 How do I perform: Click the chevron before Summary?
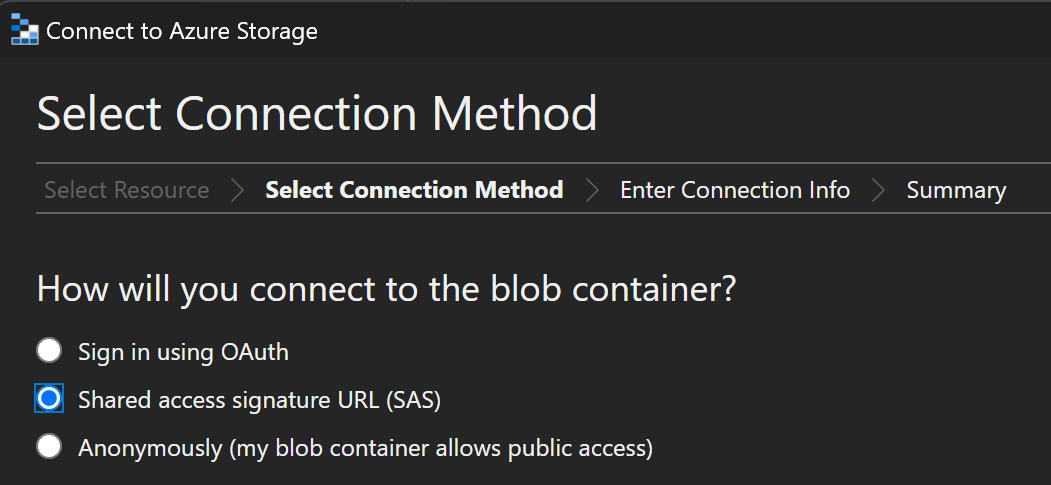pyautogui.click(x=878, y=190)
